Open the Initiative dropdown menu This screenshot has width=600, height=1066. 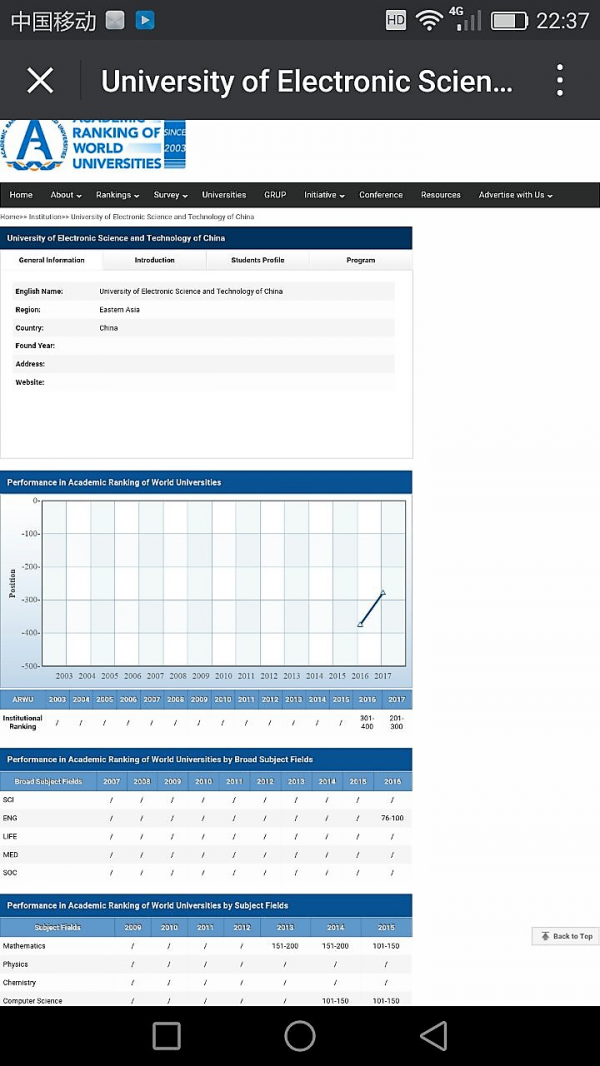pyautogui.click(x=324, y=195)
